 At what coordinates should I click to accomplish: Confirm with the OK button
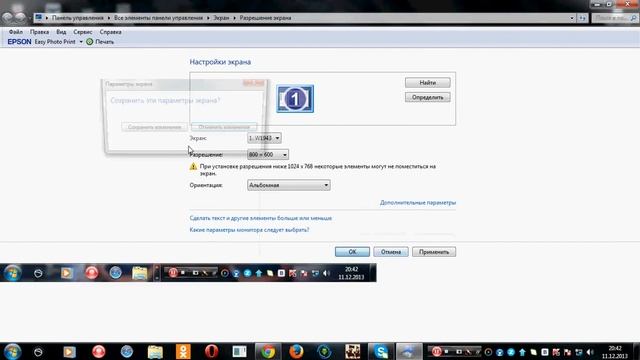coord(352,252)
